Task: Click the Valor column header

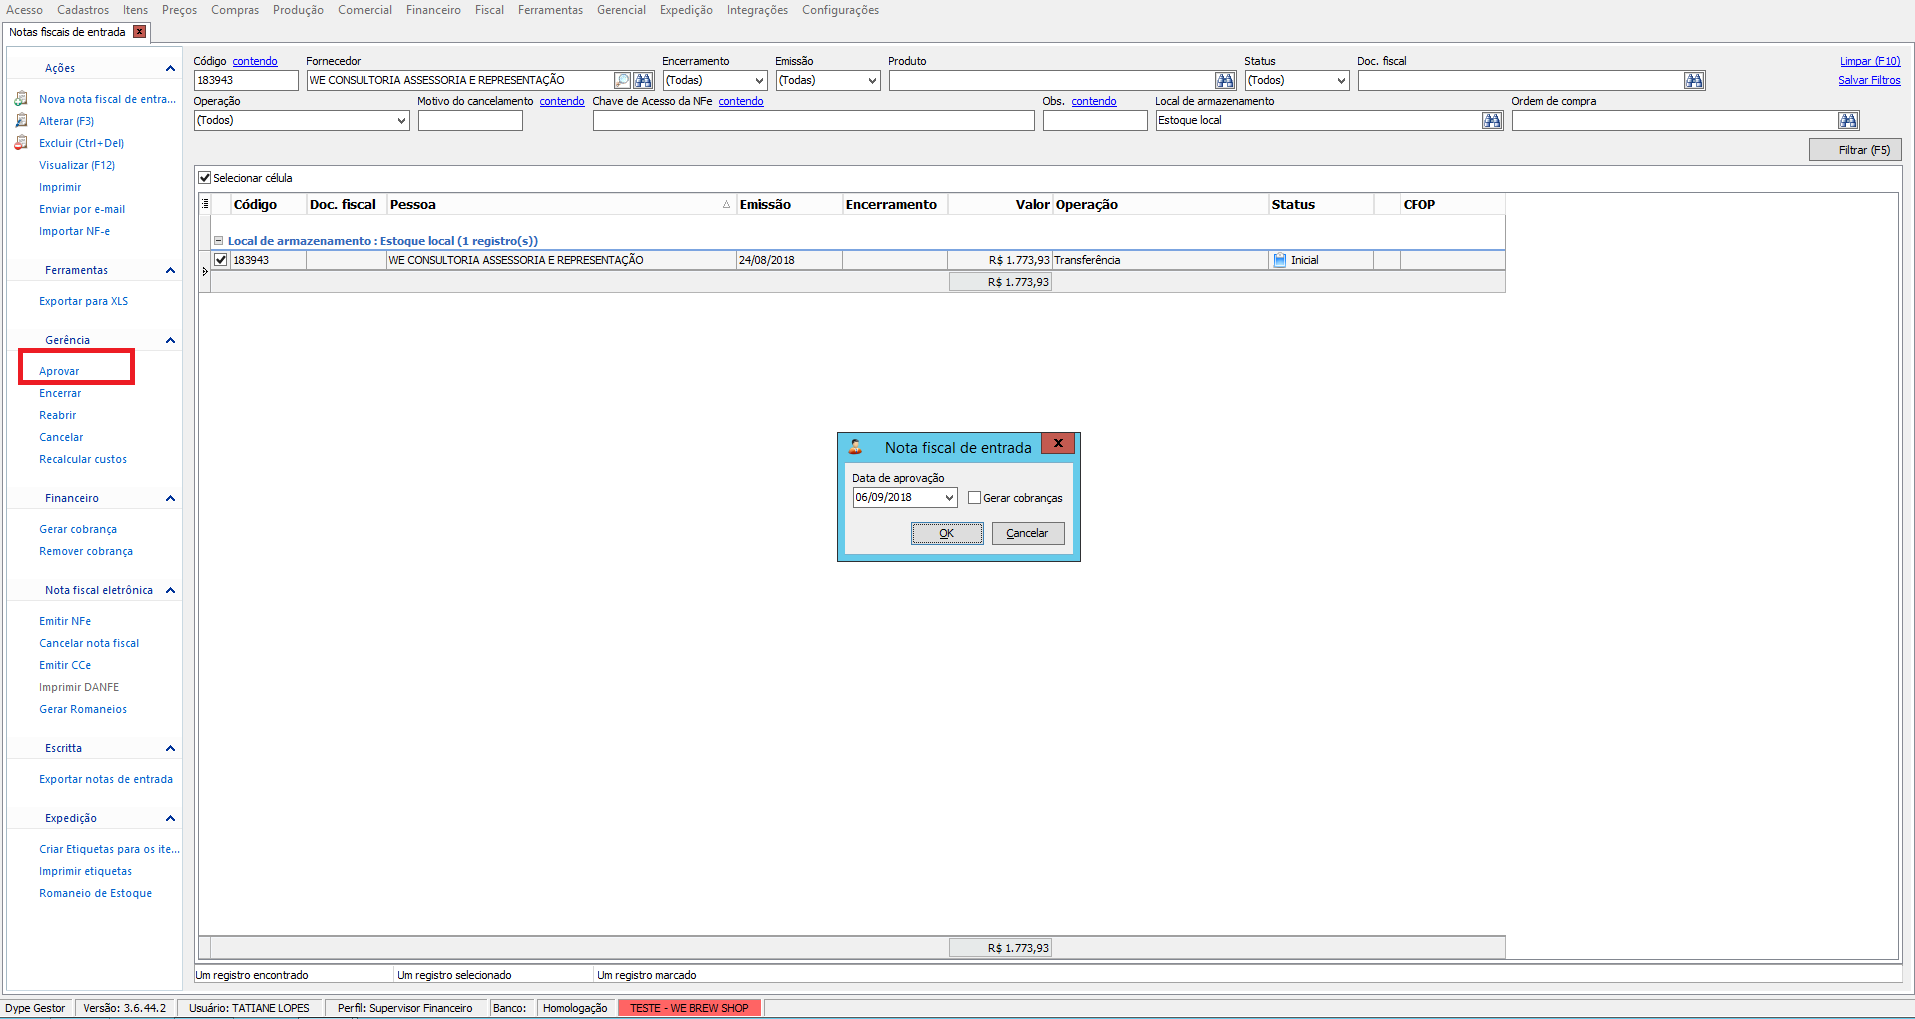Action: click(1000, 204)
